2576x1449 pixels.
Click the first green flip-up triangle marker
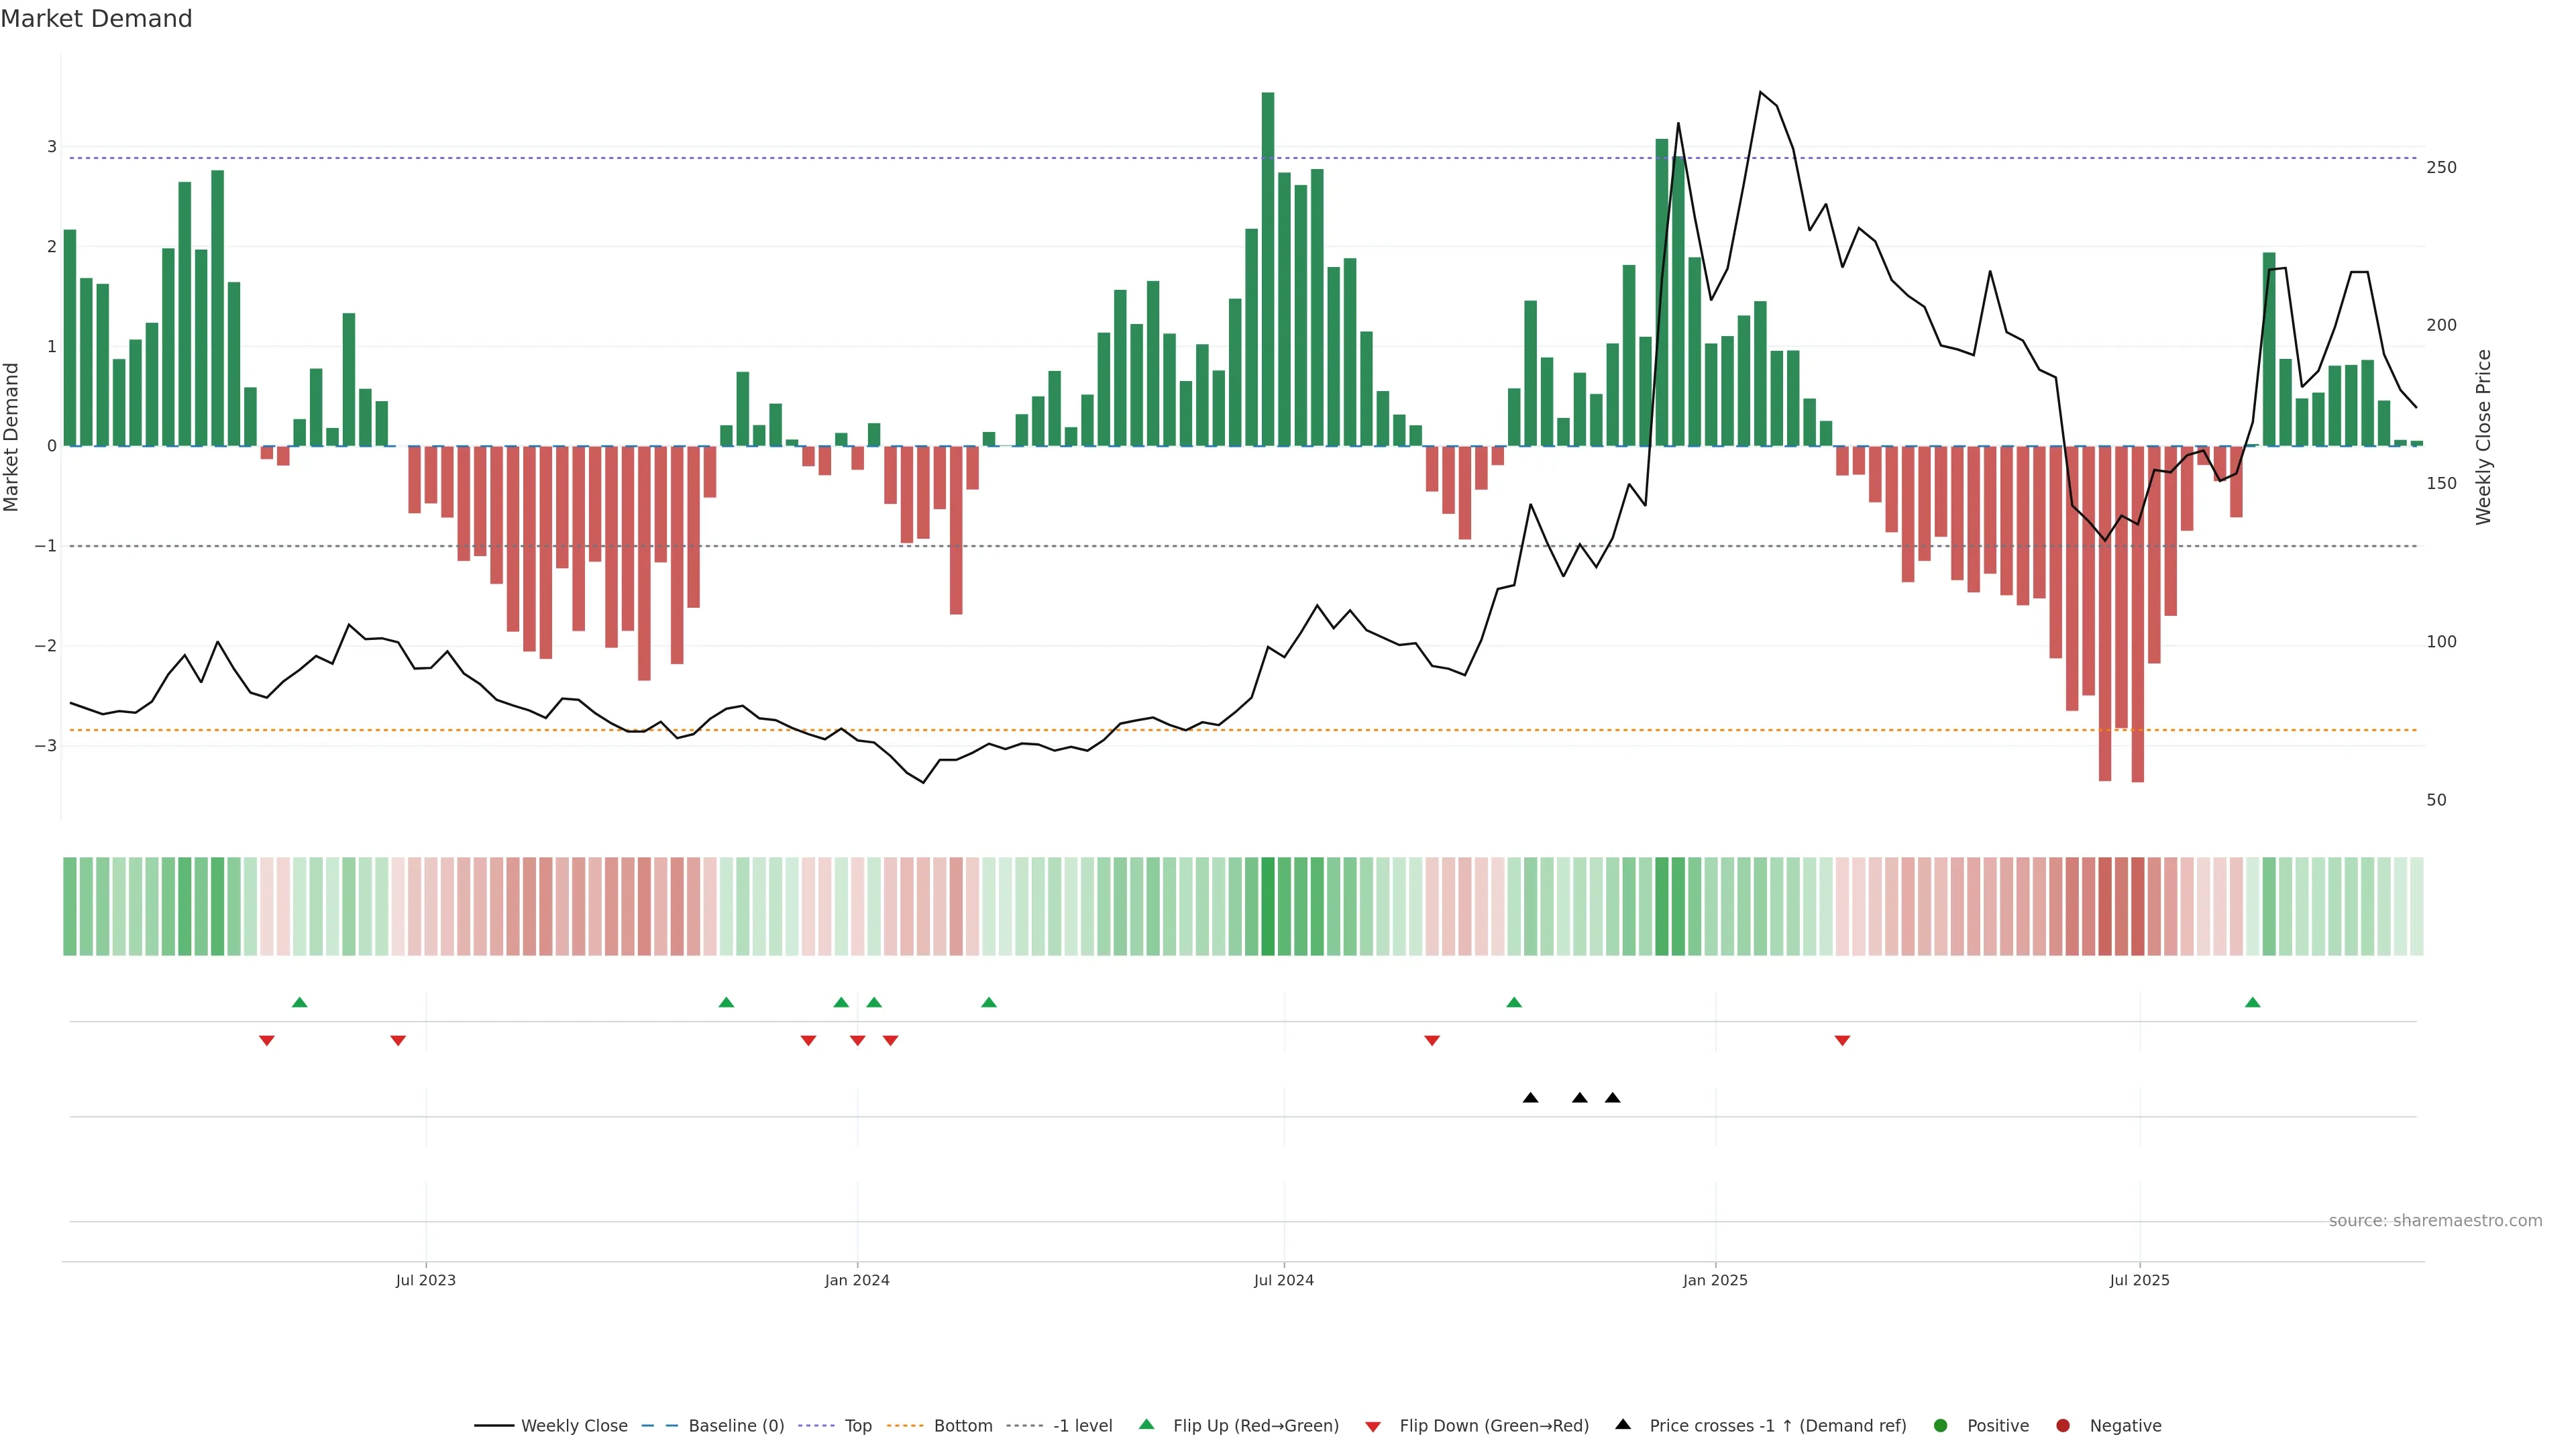click(299, 1002)
